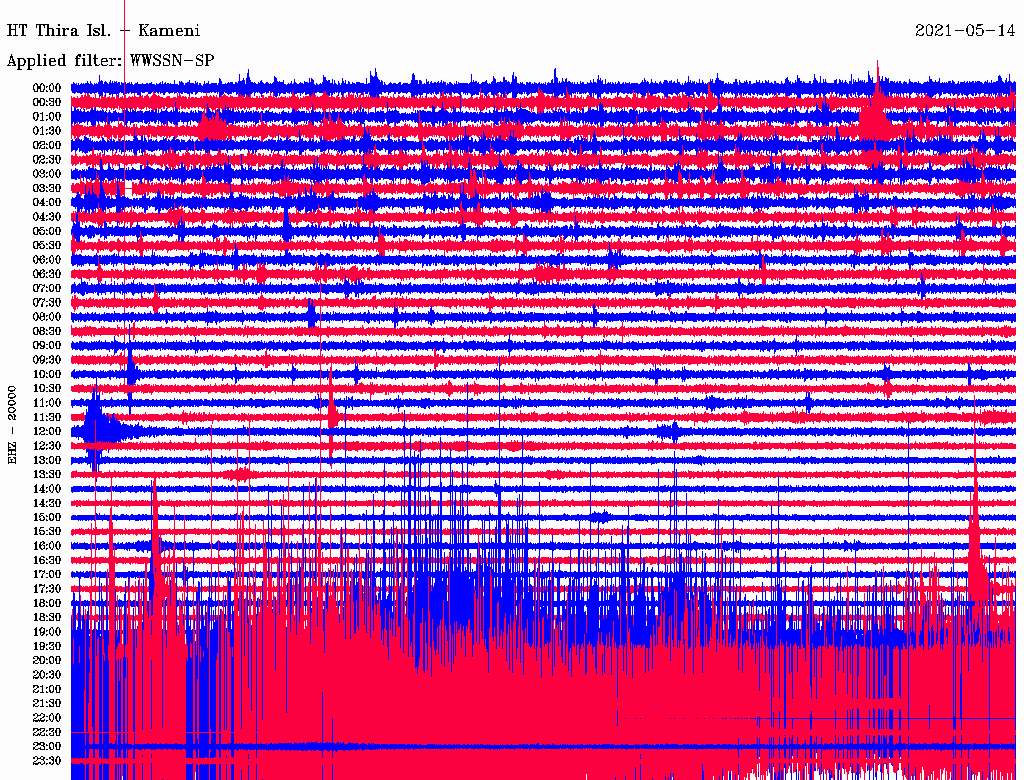Image resolution: width=1024 pixels, height=780 pixels.
Task: Click the 22:00 time row label
Action: (x=47, y=717)
